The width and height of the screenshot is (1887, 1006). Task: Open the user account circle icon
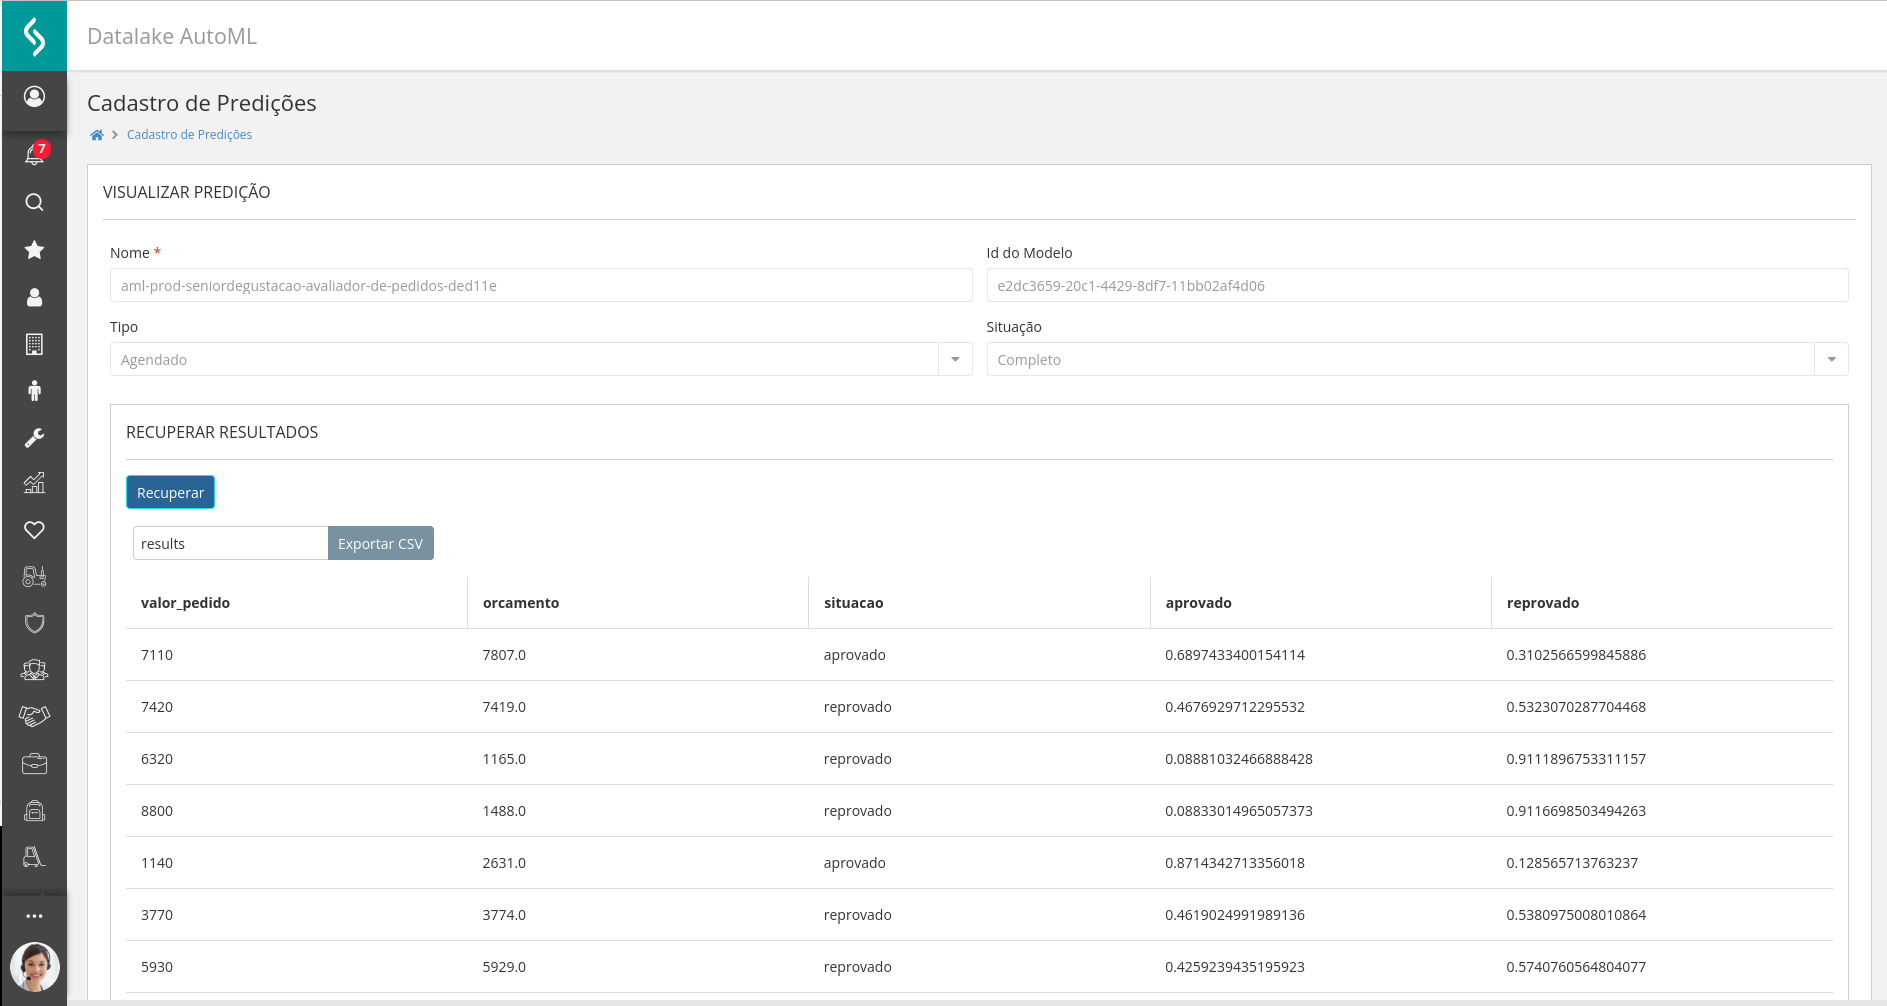pos(34,96)
